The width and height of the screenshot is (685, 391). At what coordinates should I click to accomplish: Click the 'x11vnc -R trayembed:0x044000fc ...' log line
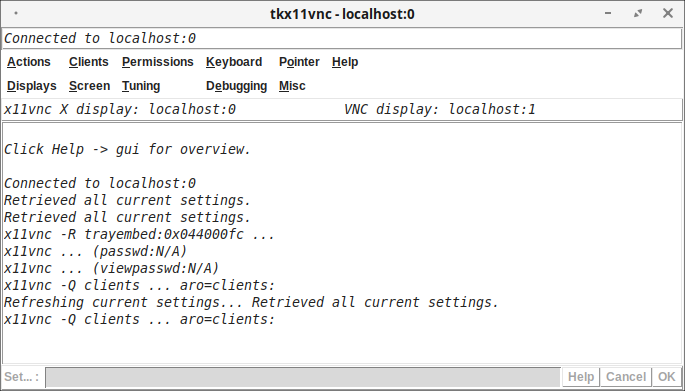139,235
